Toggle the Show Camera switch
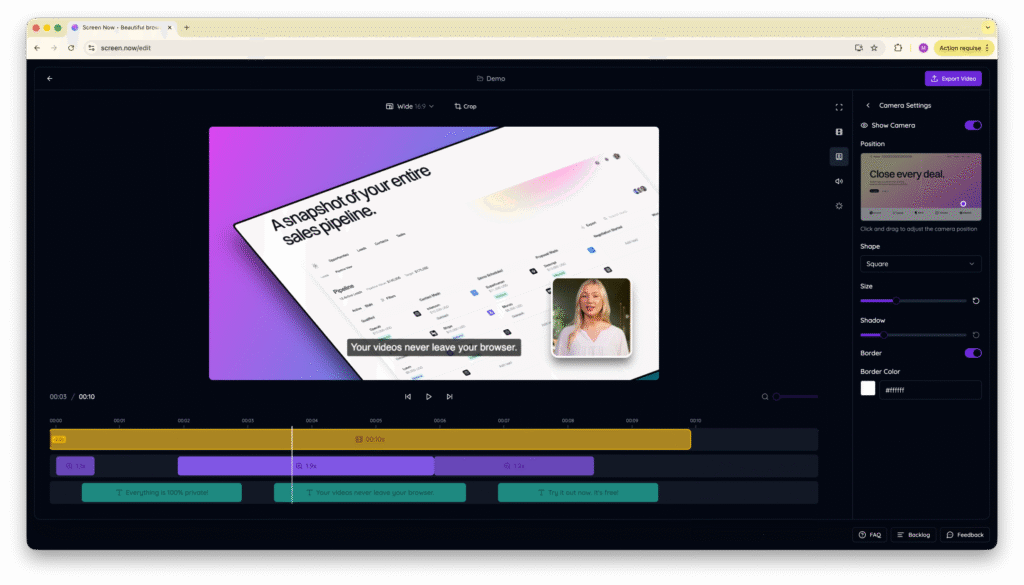The width and height of the screenshot is (1024, 585). coord(972,126)
